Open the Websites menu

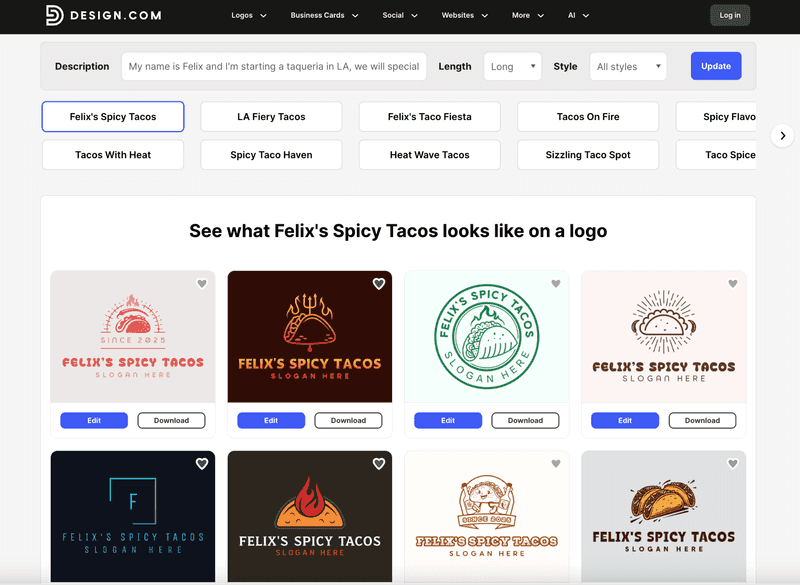(x=465, y=16)
